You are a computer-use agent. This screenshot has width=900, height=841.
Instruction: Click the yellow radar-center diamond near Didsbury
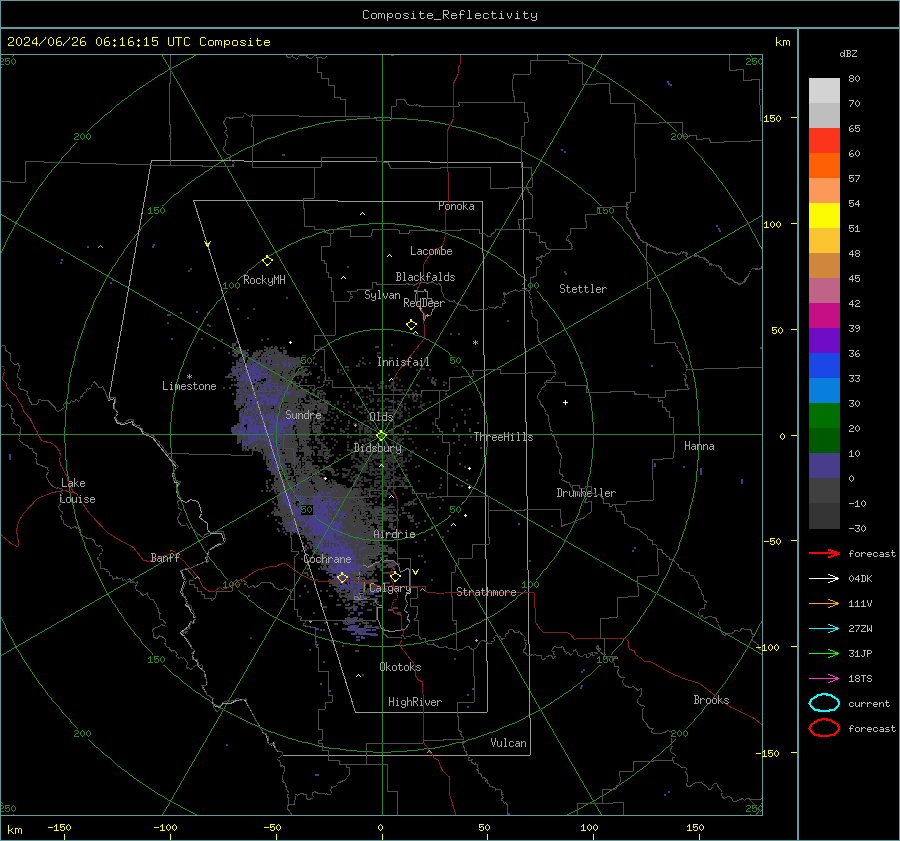(382, 436)
